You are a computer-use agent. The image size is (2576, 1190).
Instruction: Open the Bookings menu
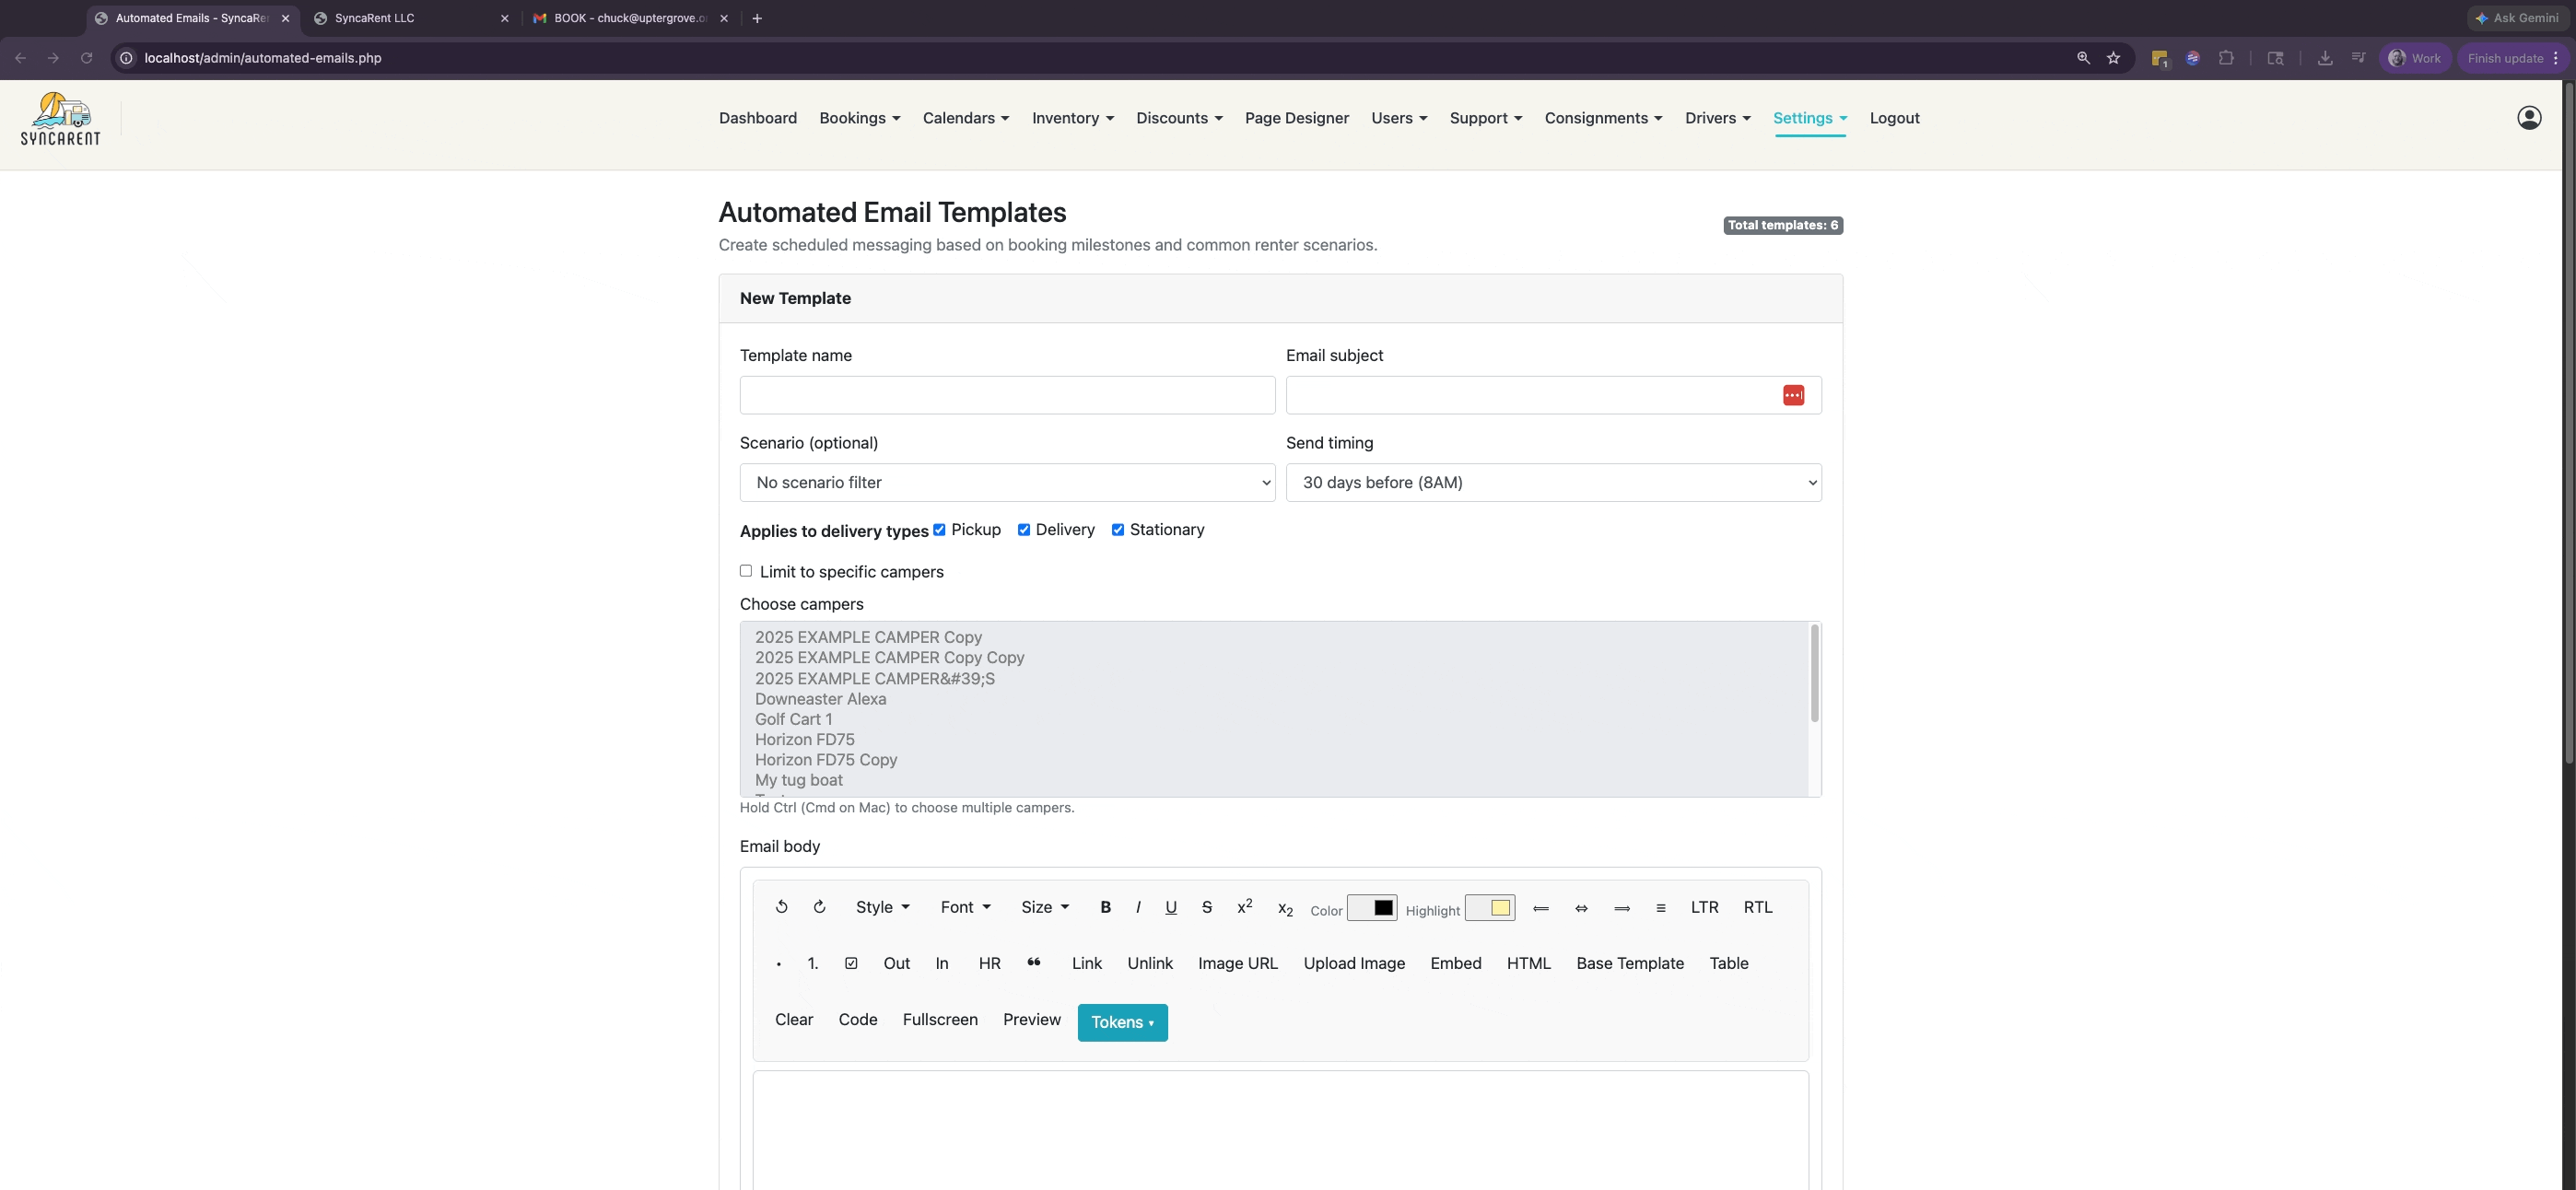859,118
